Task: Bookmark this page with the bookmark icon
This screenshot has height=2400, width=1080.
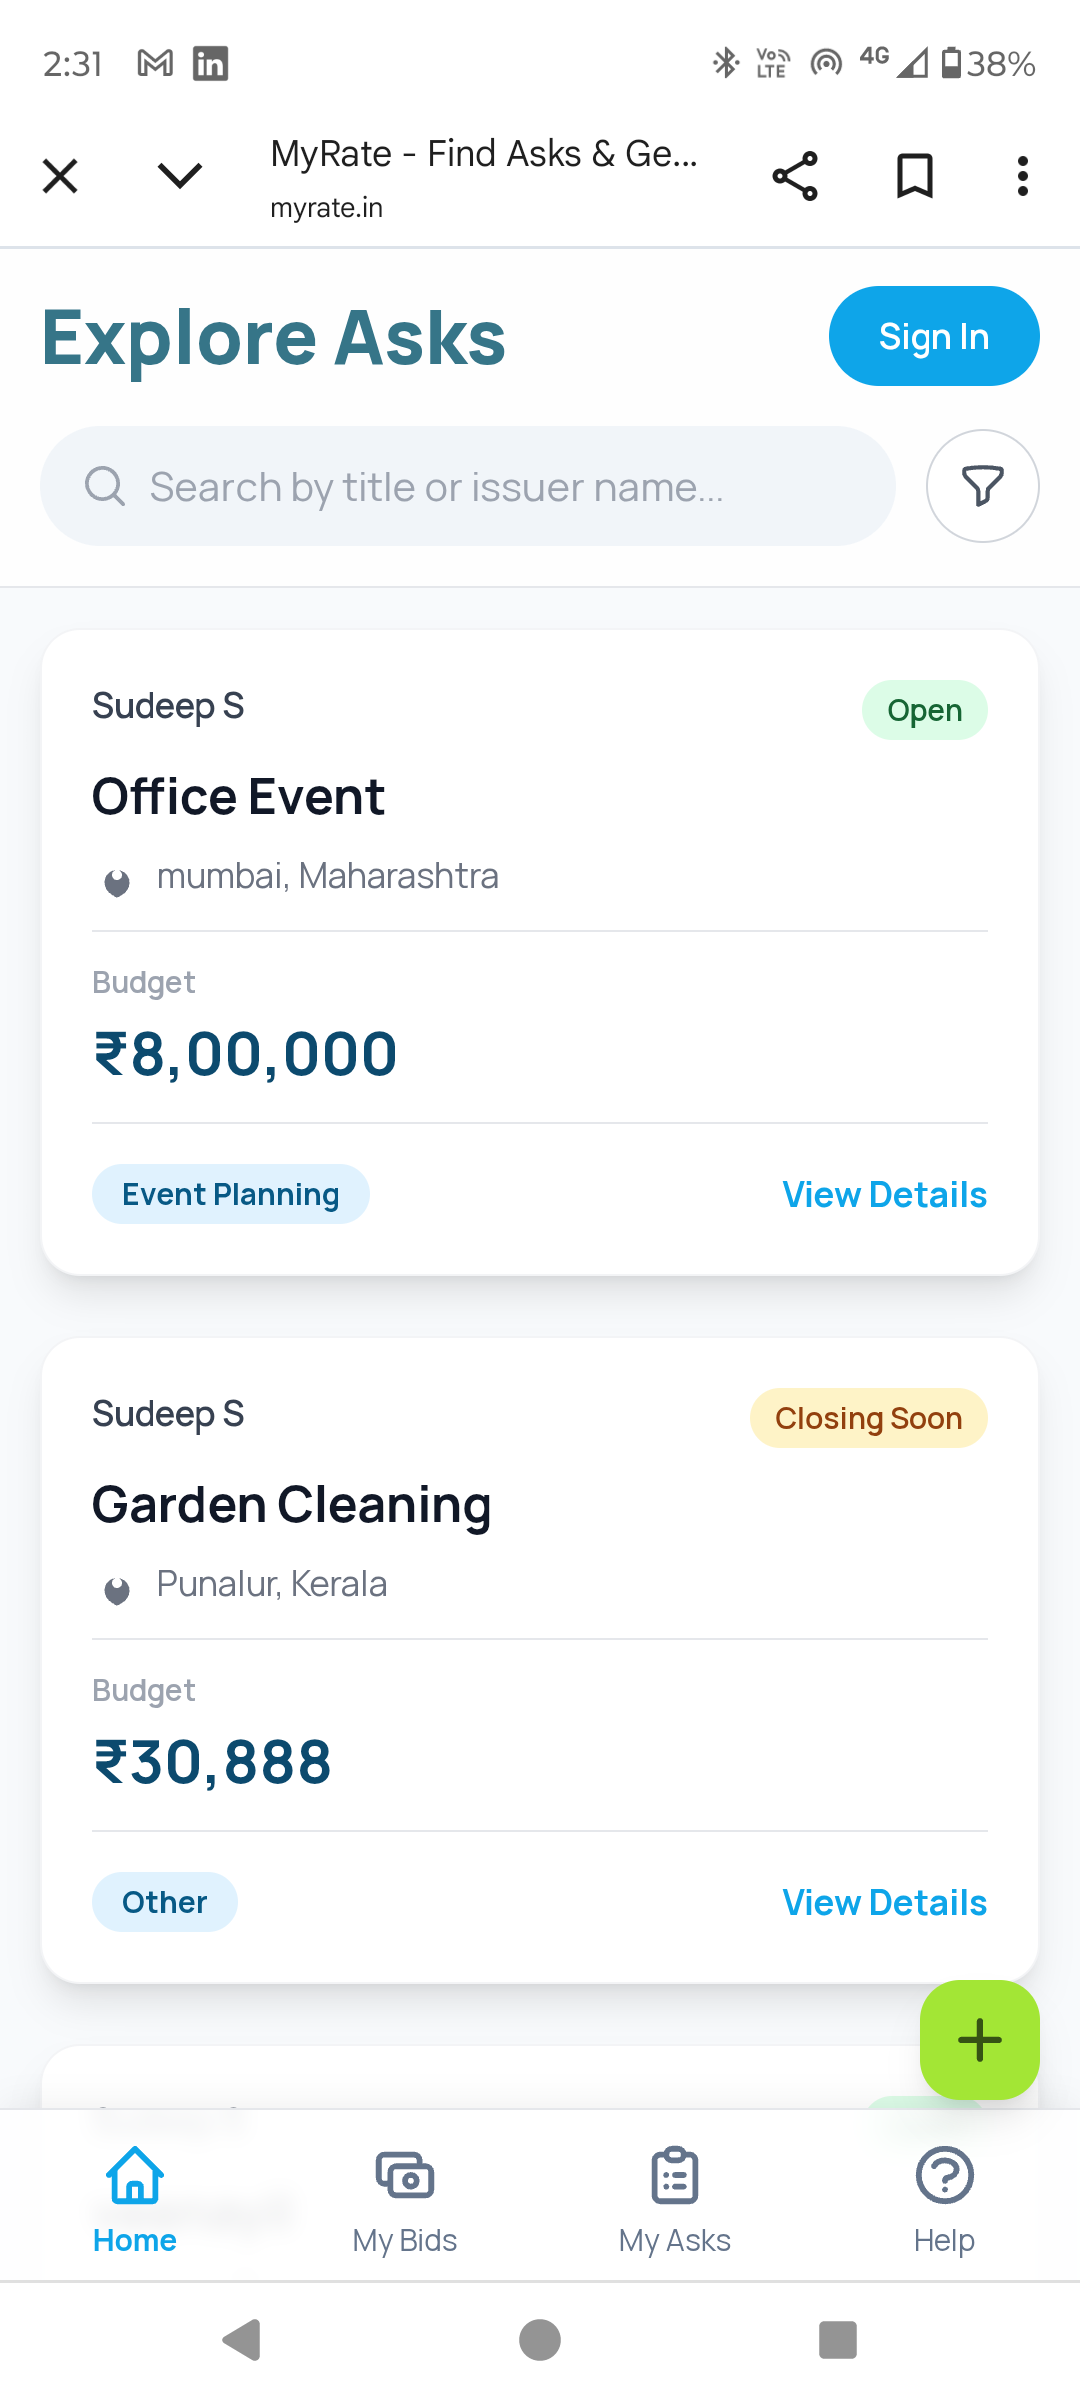Action: [x=915, y=177]
